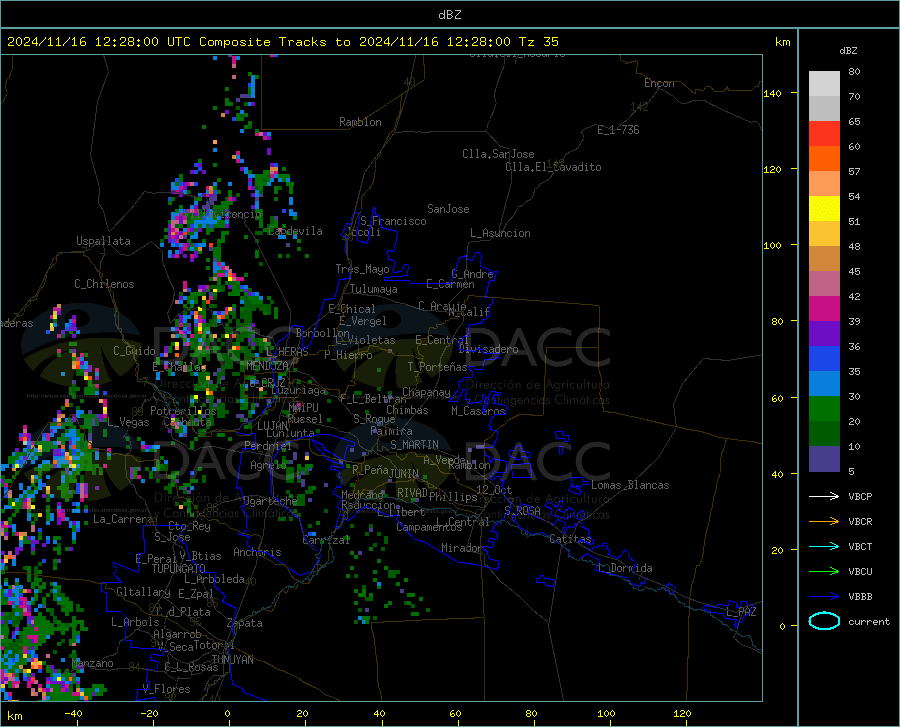Click the 'Mirador' map label
The image size is (900, 727).
pos(462,548)
